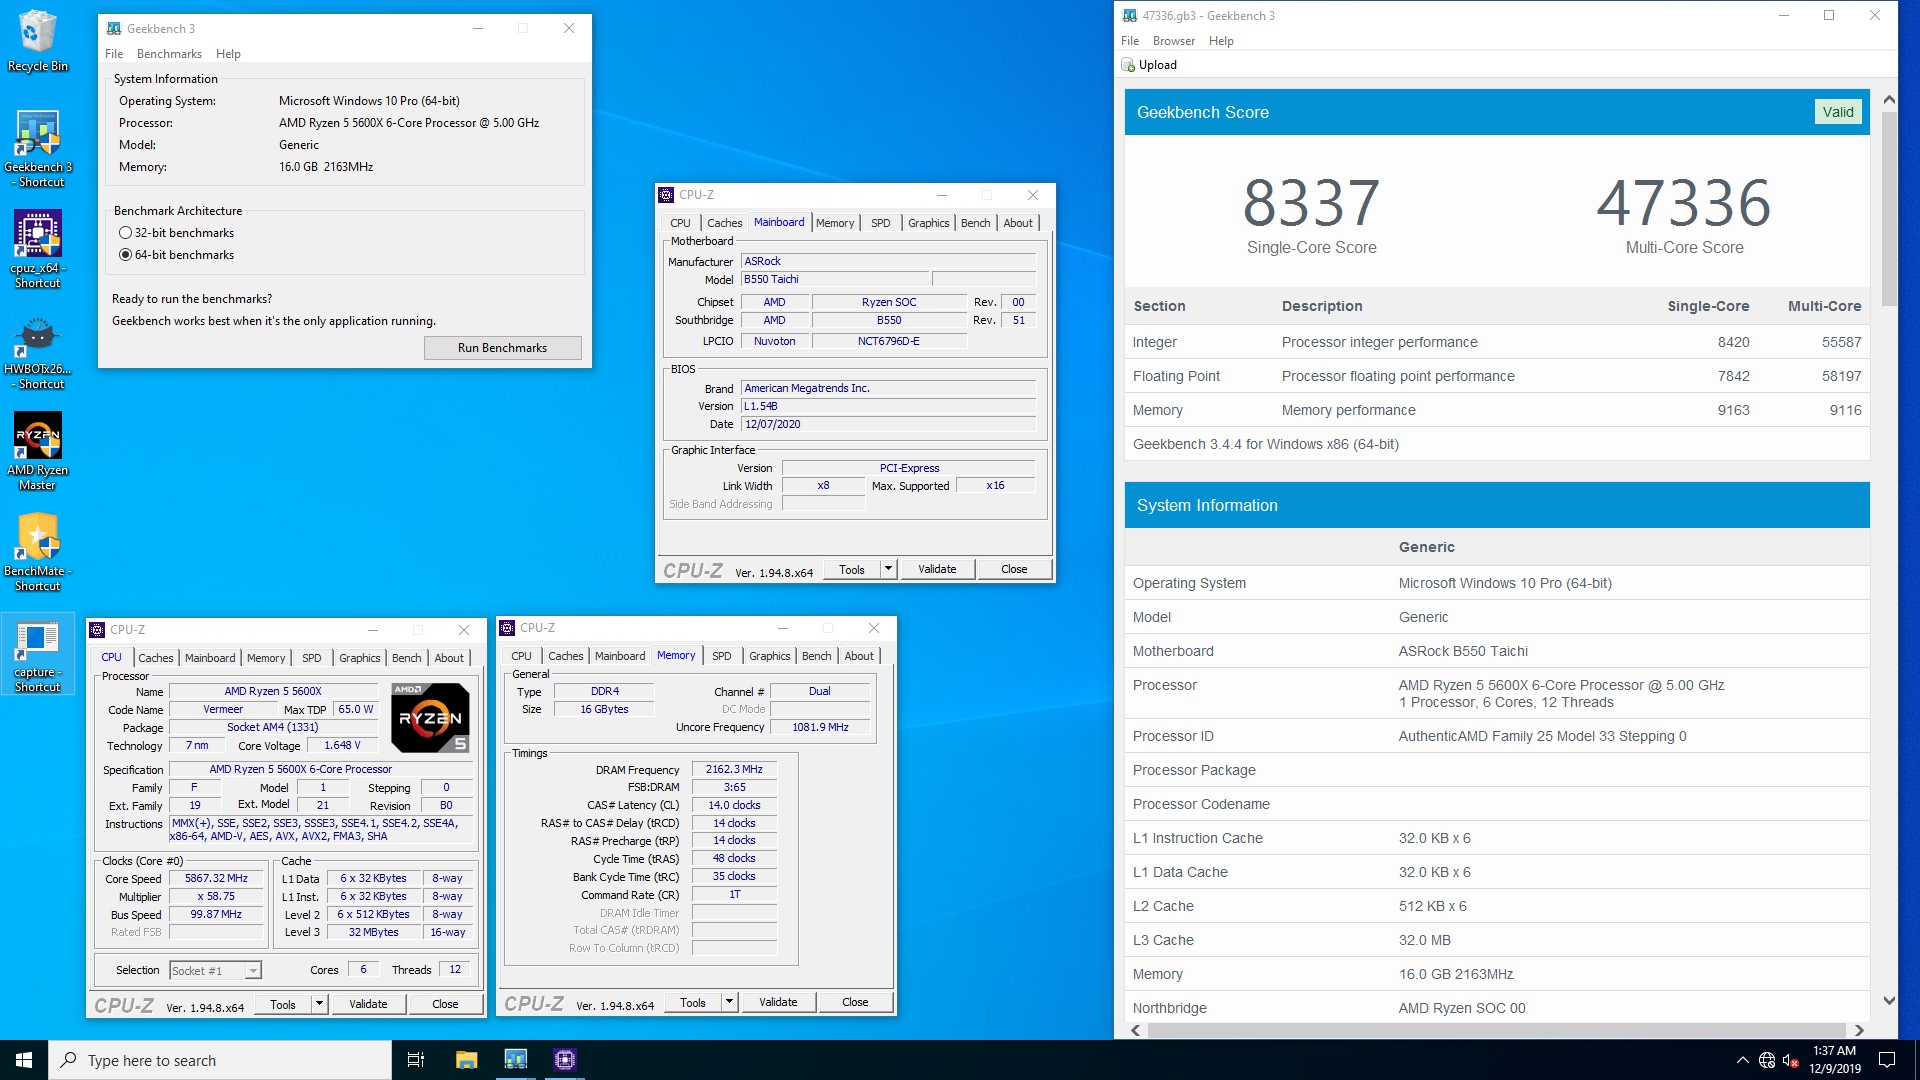Switch to SPD tab in Mainboard CPU-Z window
The height and width of the screenshot is (1080, 1920).
pyautogui.click(x=880, y=223)
